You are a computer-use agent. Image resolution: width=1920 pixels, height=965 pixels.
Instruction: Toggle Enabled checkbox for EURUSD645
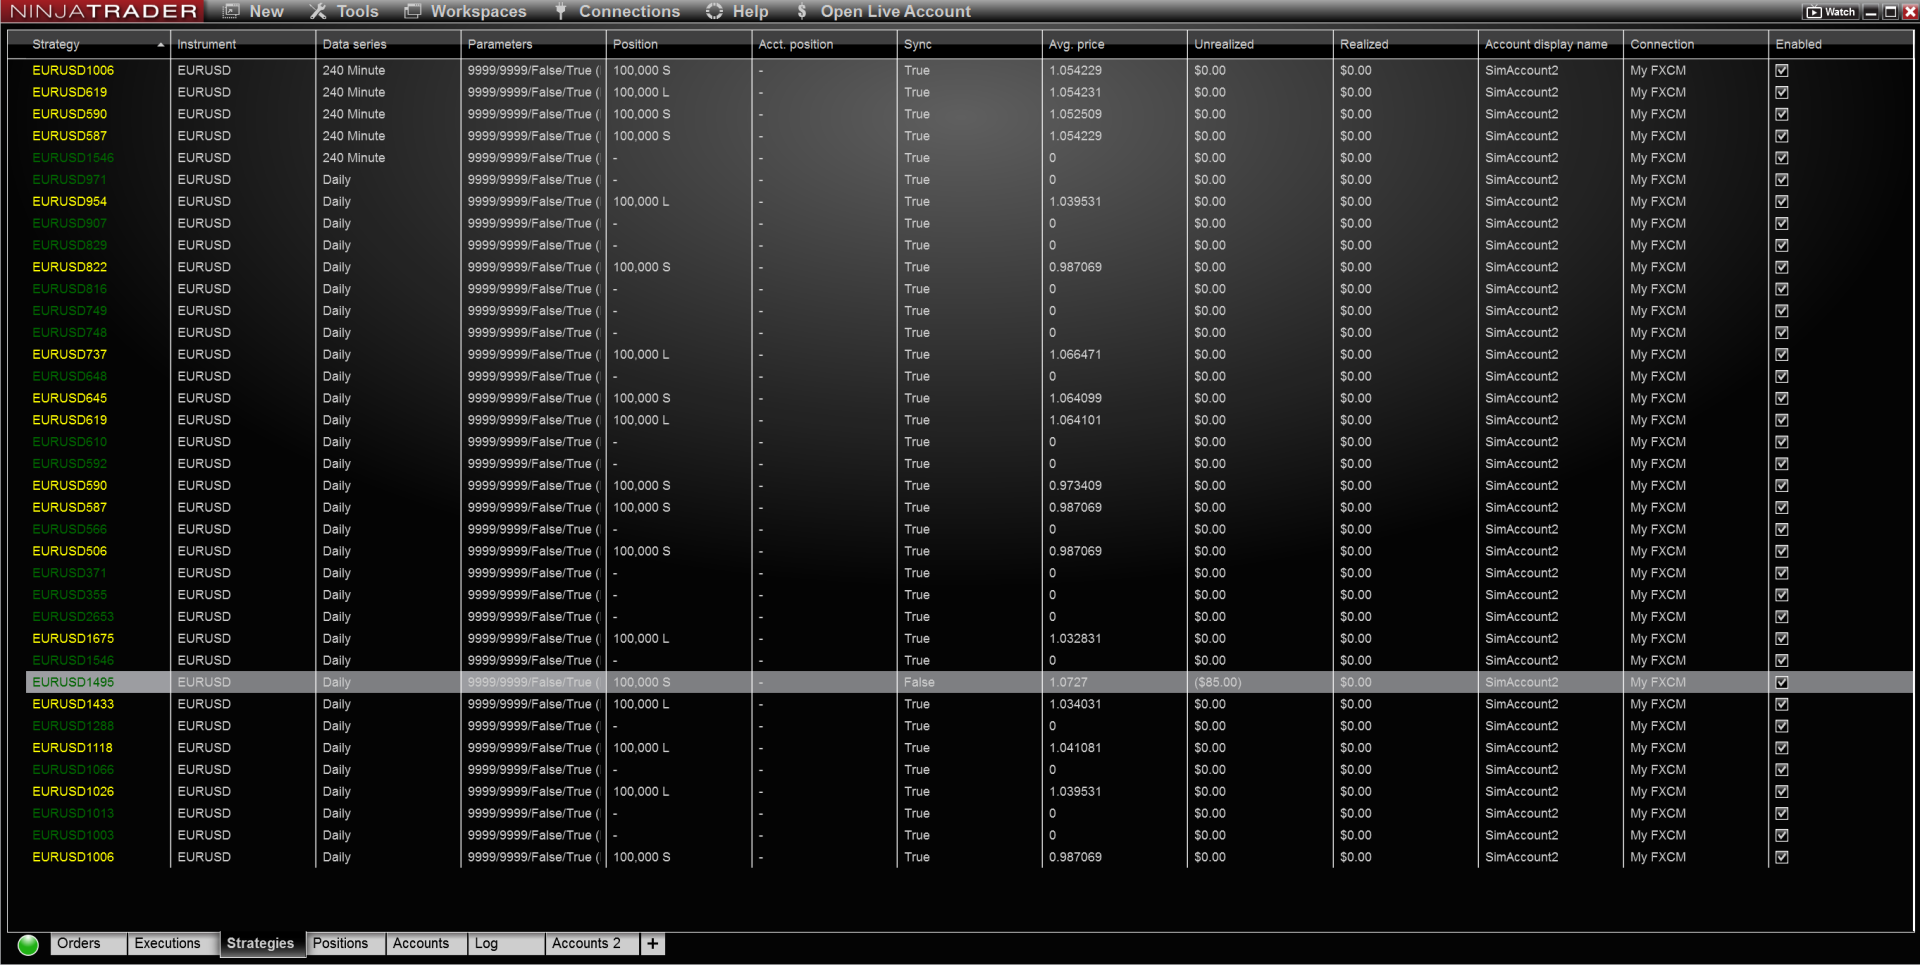[1782, 399]
